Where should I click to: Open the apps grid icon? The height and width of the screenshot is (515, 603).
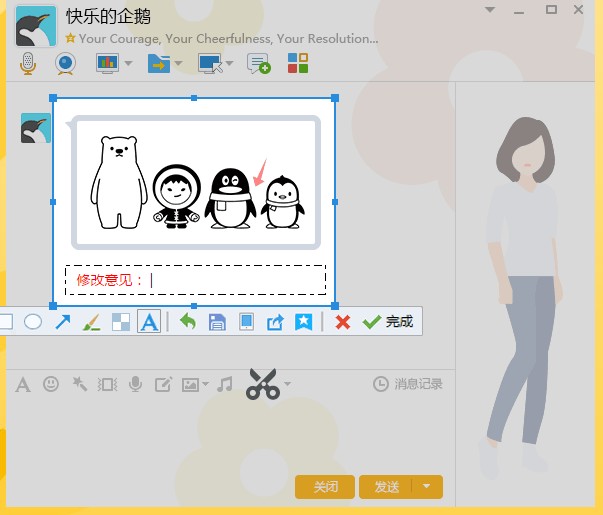298,63
